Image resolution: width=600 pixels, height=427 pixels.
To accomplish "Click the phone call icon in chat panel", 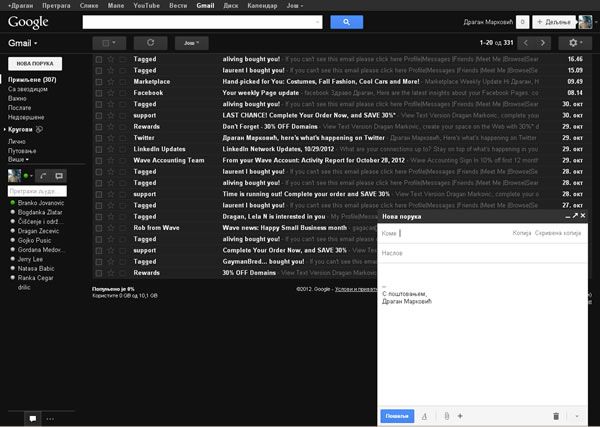I will tap(43, 176).
